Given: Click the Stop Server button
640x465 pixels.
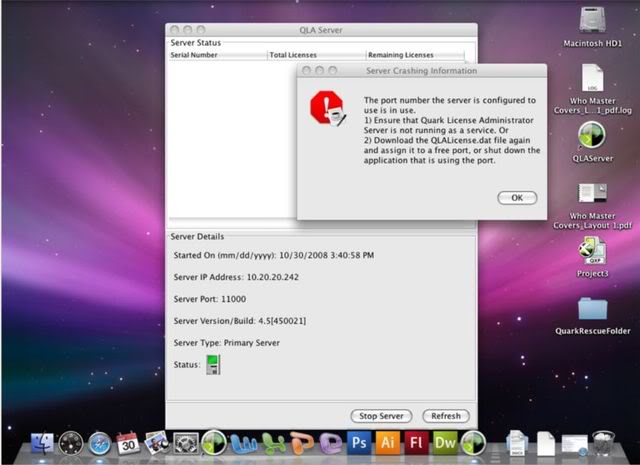Looking at the screenshot, I should [381, 416].
